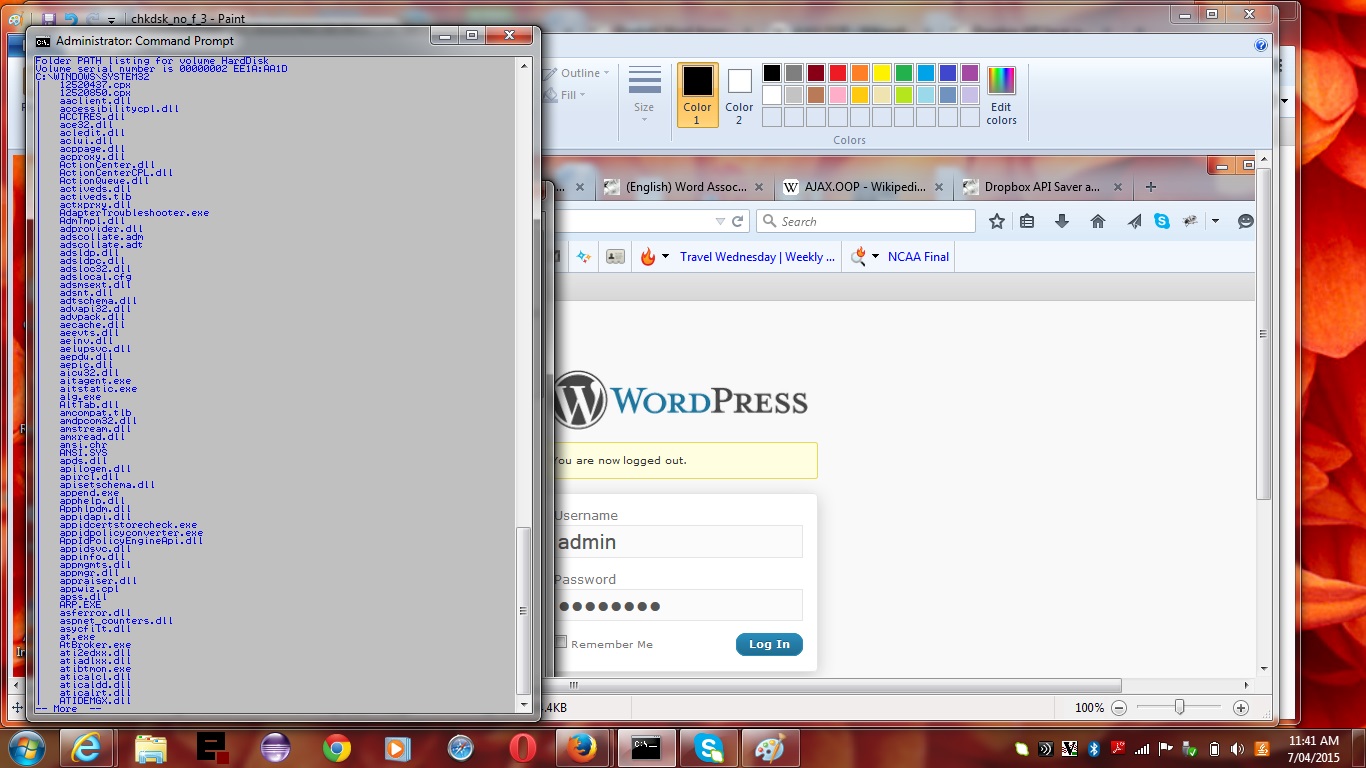Click the Paint Save icon in title bar
Image resolution: width=1366 pixels, height=768 pixels.
click(49, 18)
